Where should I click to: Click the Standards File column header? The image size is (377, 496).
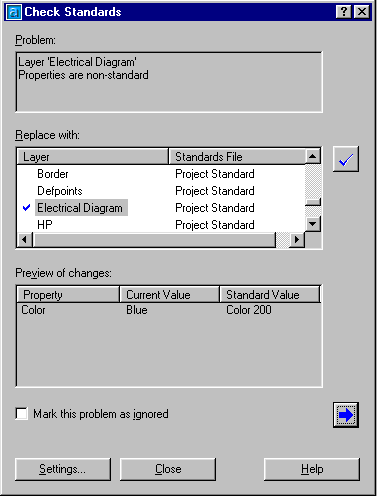[x=237, y=157]
